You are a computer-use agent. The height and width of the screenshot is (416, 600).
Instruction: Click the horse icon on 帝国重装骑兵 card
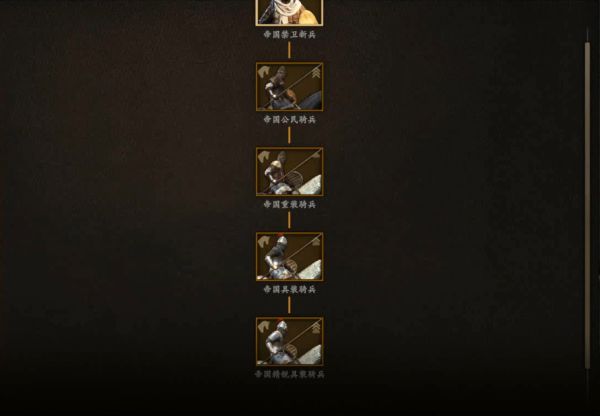[264, 157]
